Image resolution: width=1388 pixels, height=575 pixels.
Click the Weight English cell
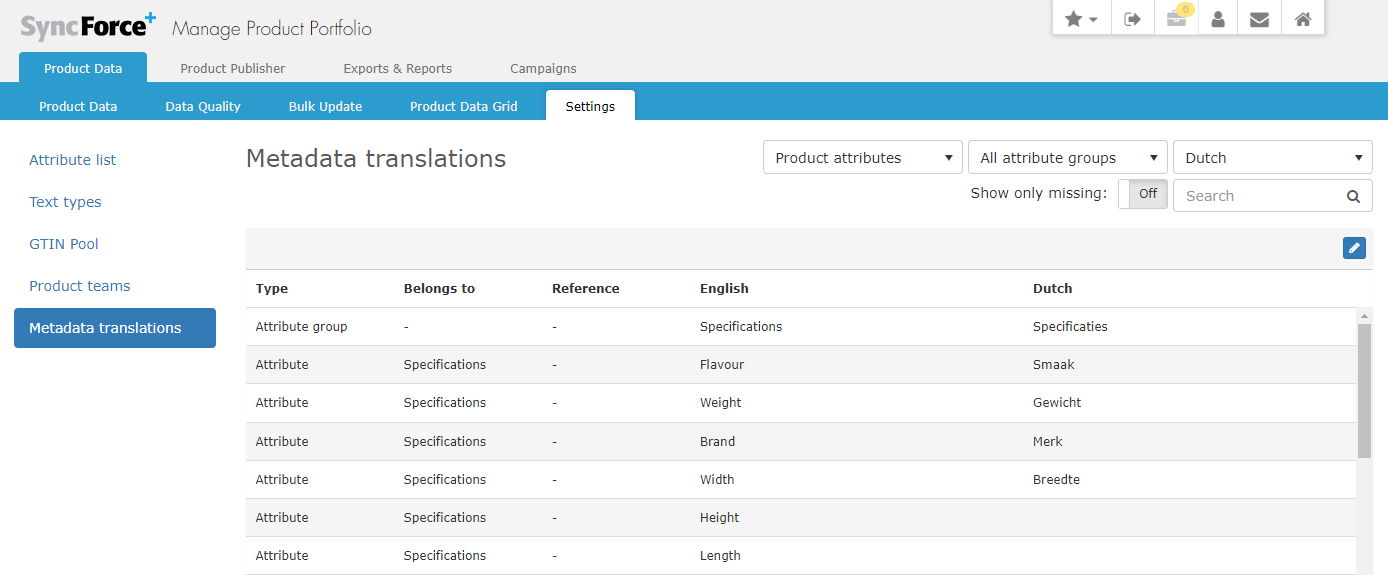tap(721, 402)
